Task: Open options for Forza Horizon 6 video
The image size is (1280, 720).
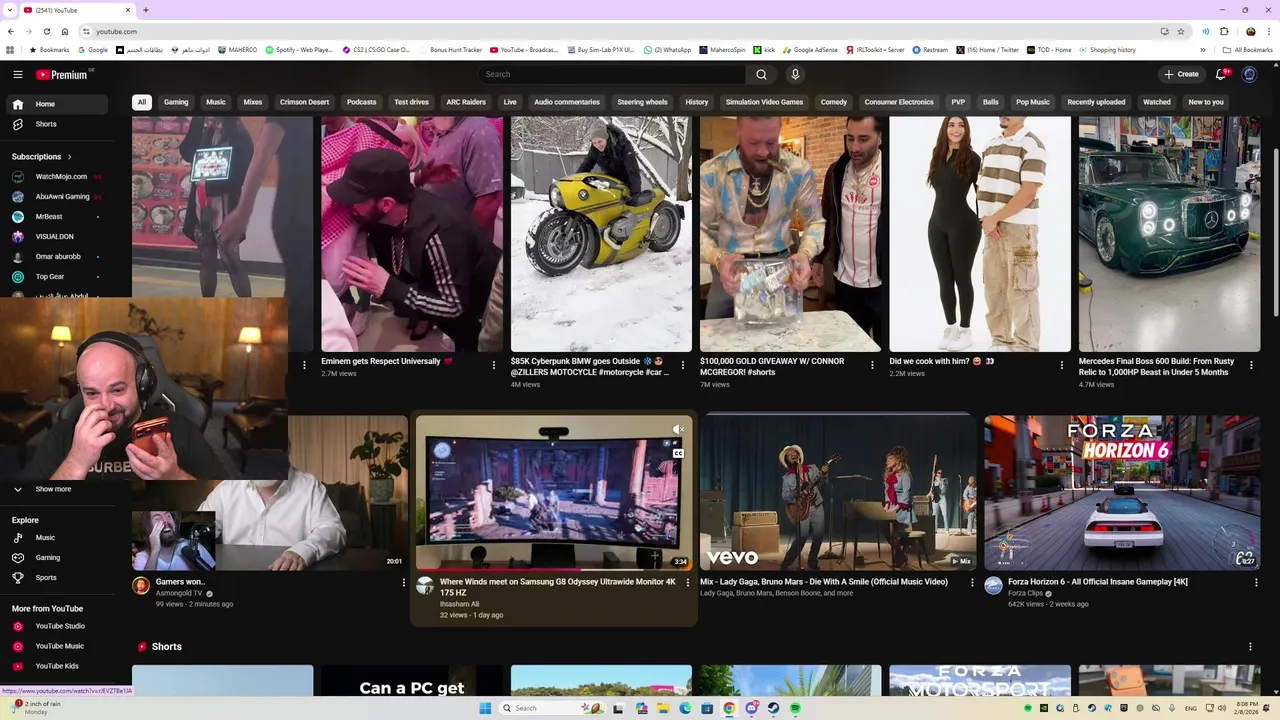Action: pyautogui.click(x=1256, y=582)
